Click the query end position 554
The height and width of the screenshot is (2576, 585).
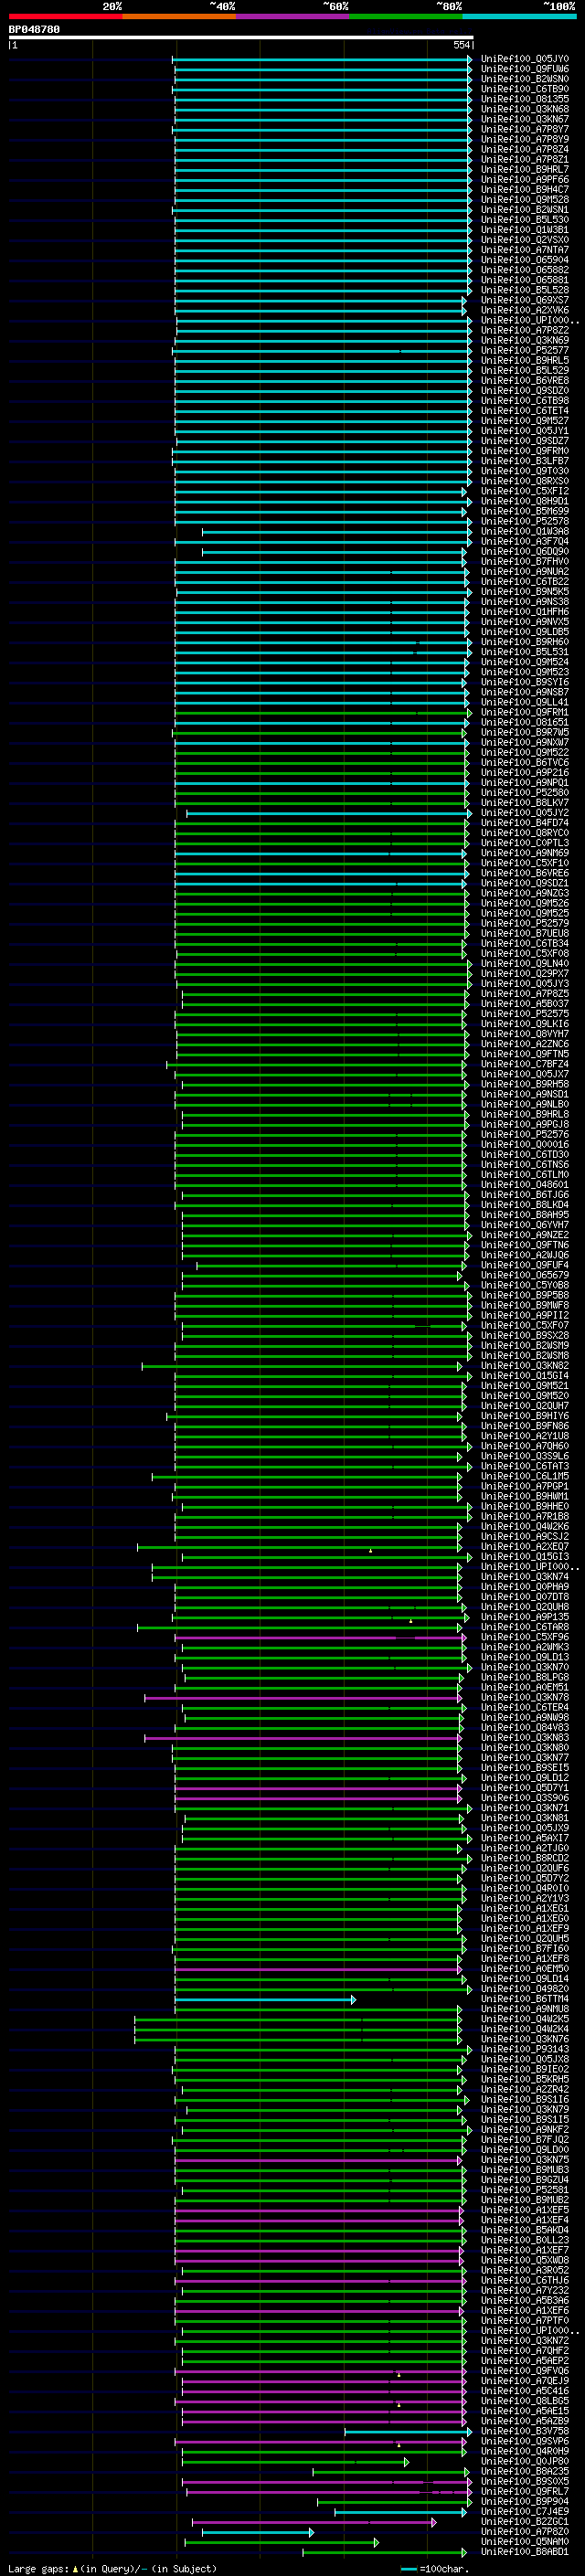pos(461,45)
